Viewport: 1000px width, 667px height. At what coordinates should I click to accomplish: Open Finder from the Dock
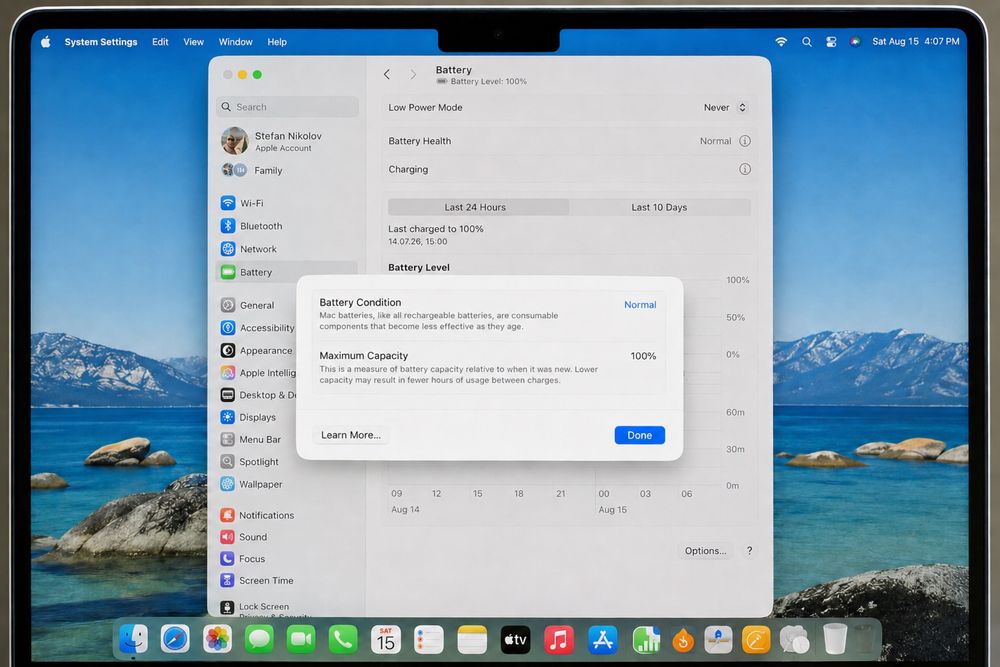133,638
